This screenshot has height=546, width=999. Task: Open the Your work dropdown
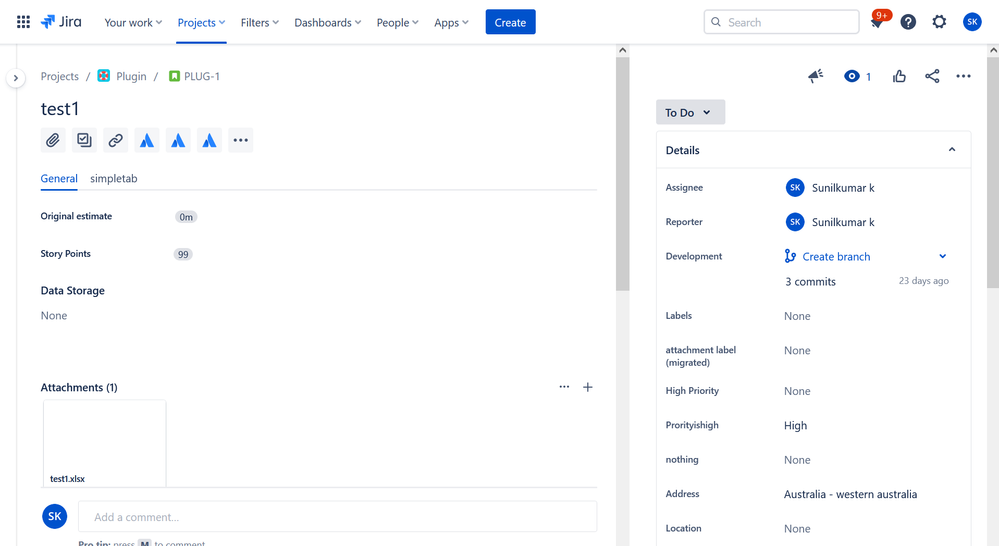click(x=133, y=22)
